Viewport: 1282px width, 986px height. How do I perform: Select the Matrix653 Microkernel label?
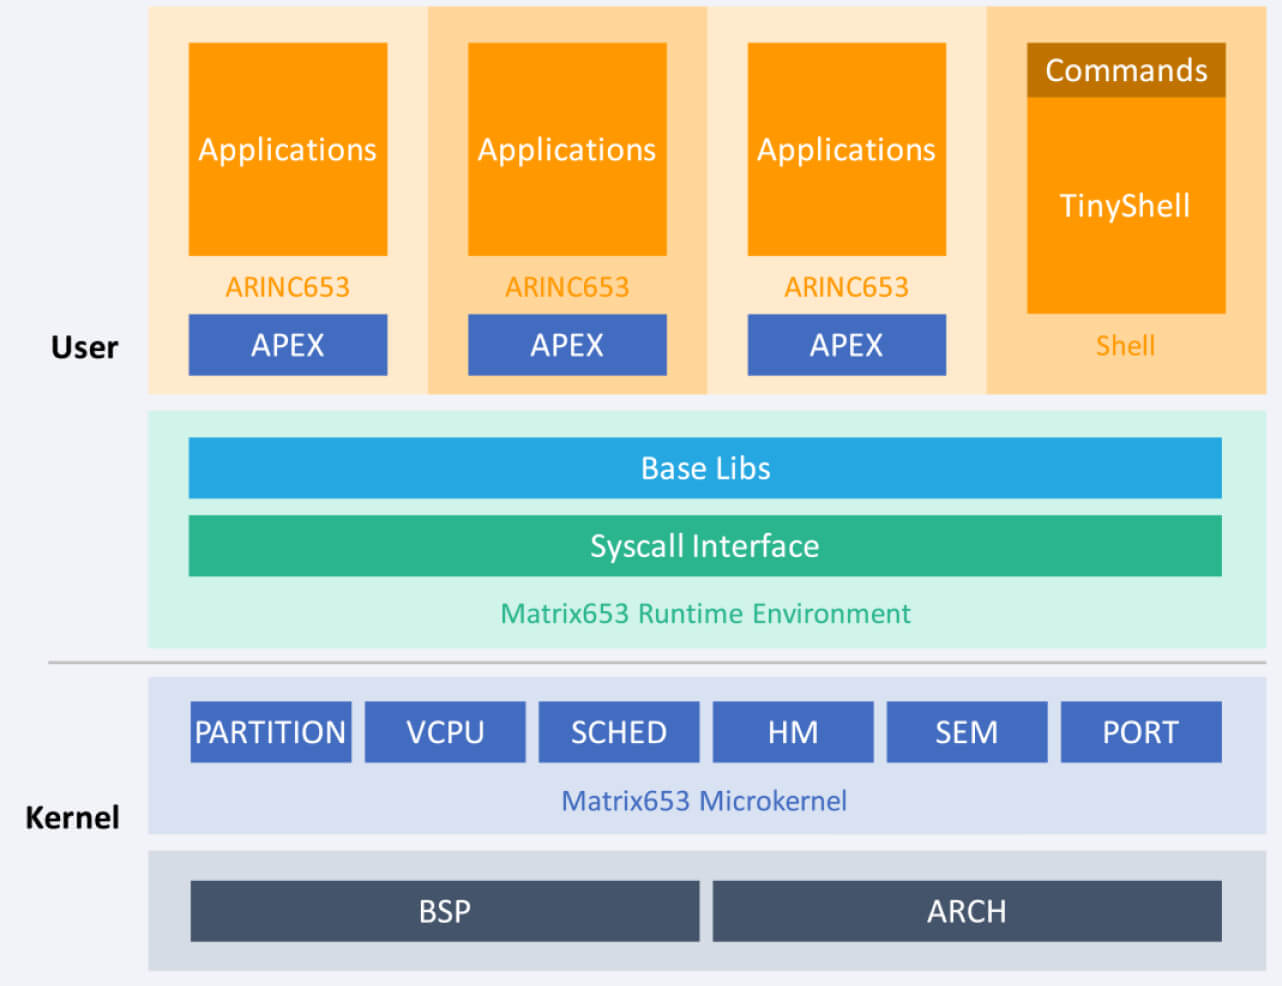tap(704, 801)
